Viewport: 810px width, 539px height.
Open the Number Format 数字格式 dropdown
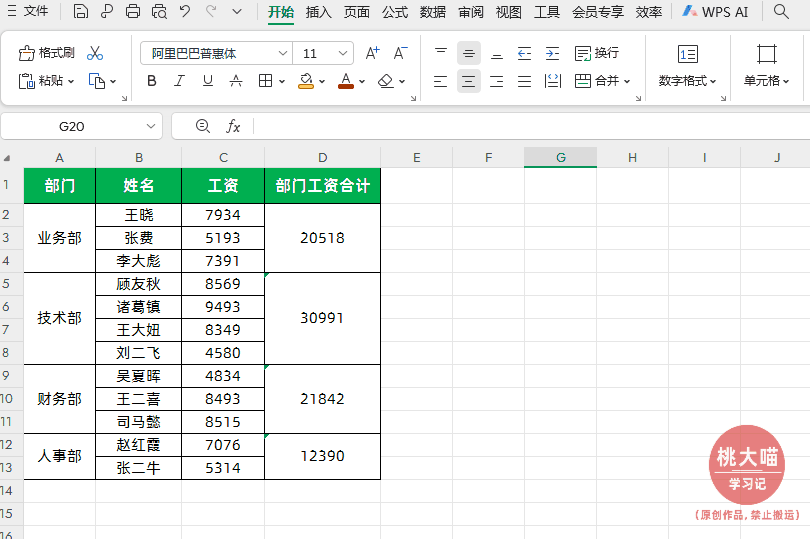tap(688, 81)
